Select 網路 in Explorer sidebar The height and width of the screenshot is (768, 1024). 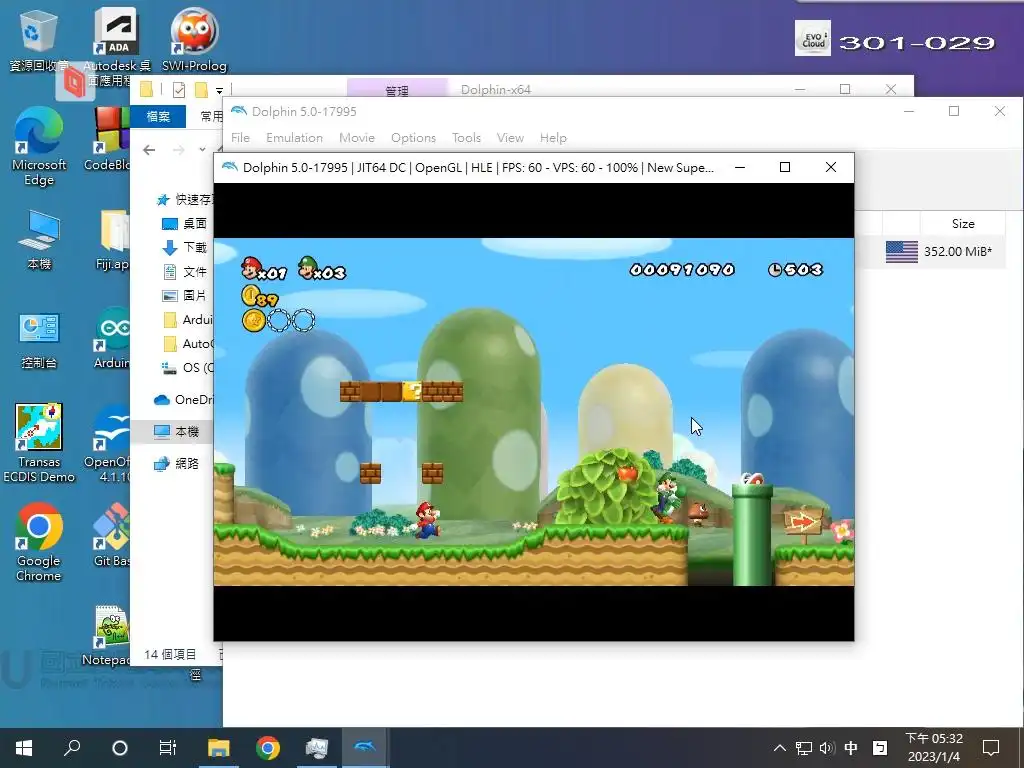[175, 464]
